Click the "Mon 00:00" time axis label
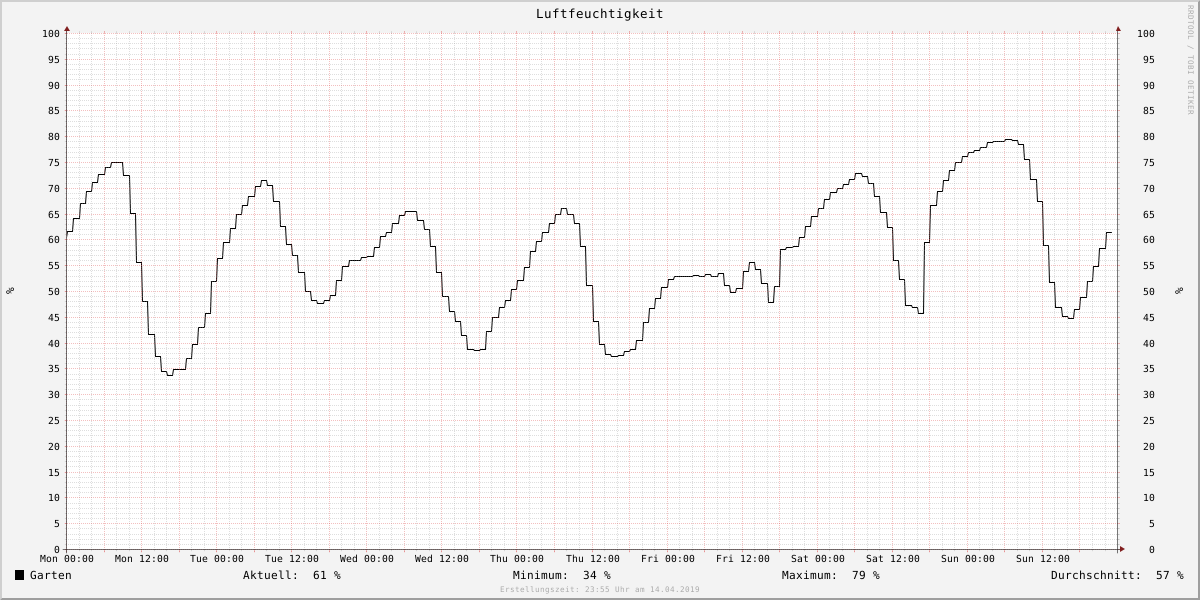This screenshot has height=600, width=1200. pyautogui.click(x=67, y=559)
